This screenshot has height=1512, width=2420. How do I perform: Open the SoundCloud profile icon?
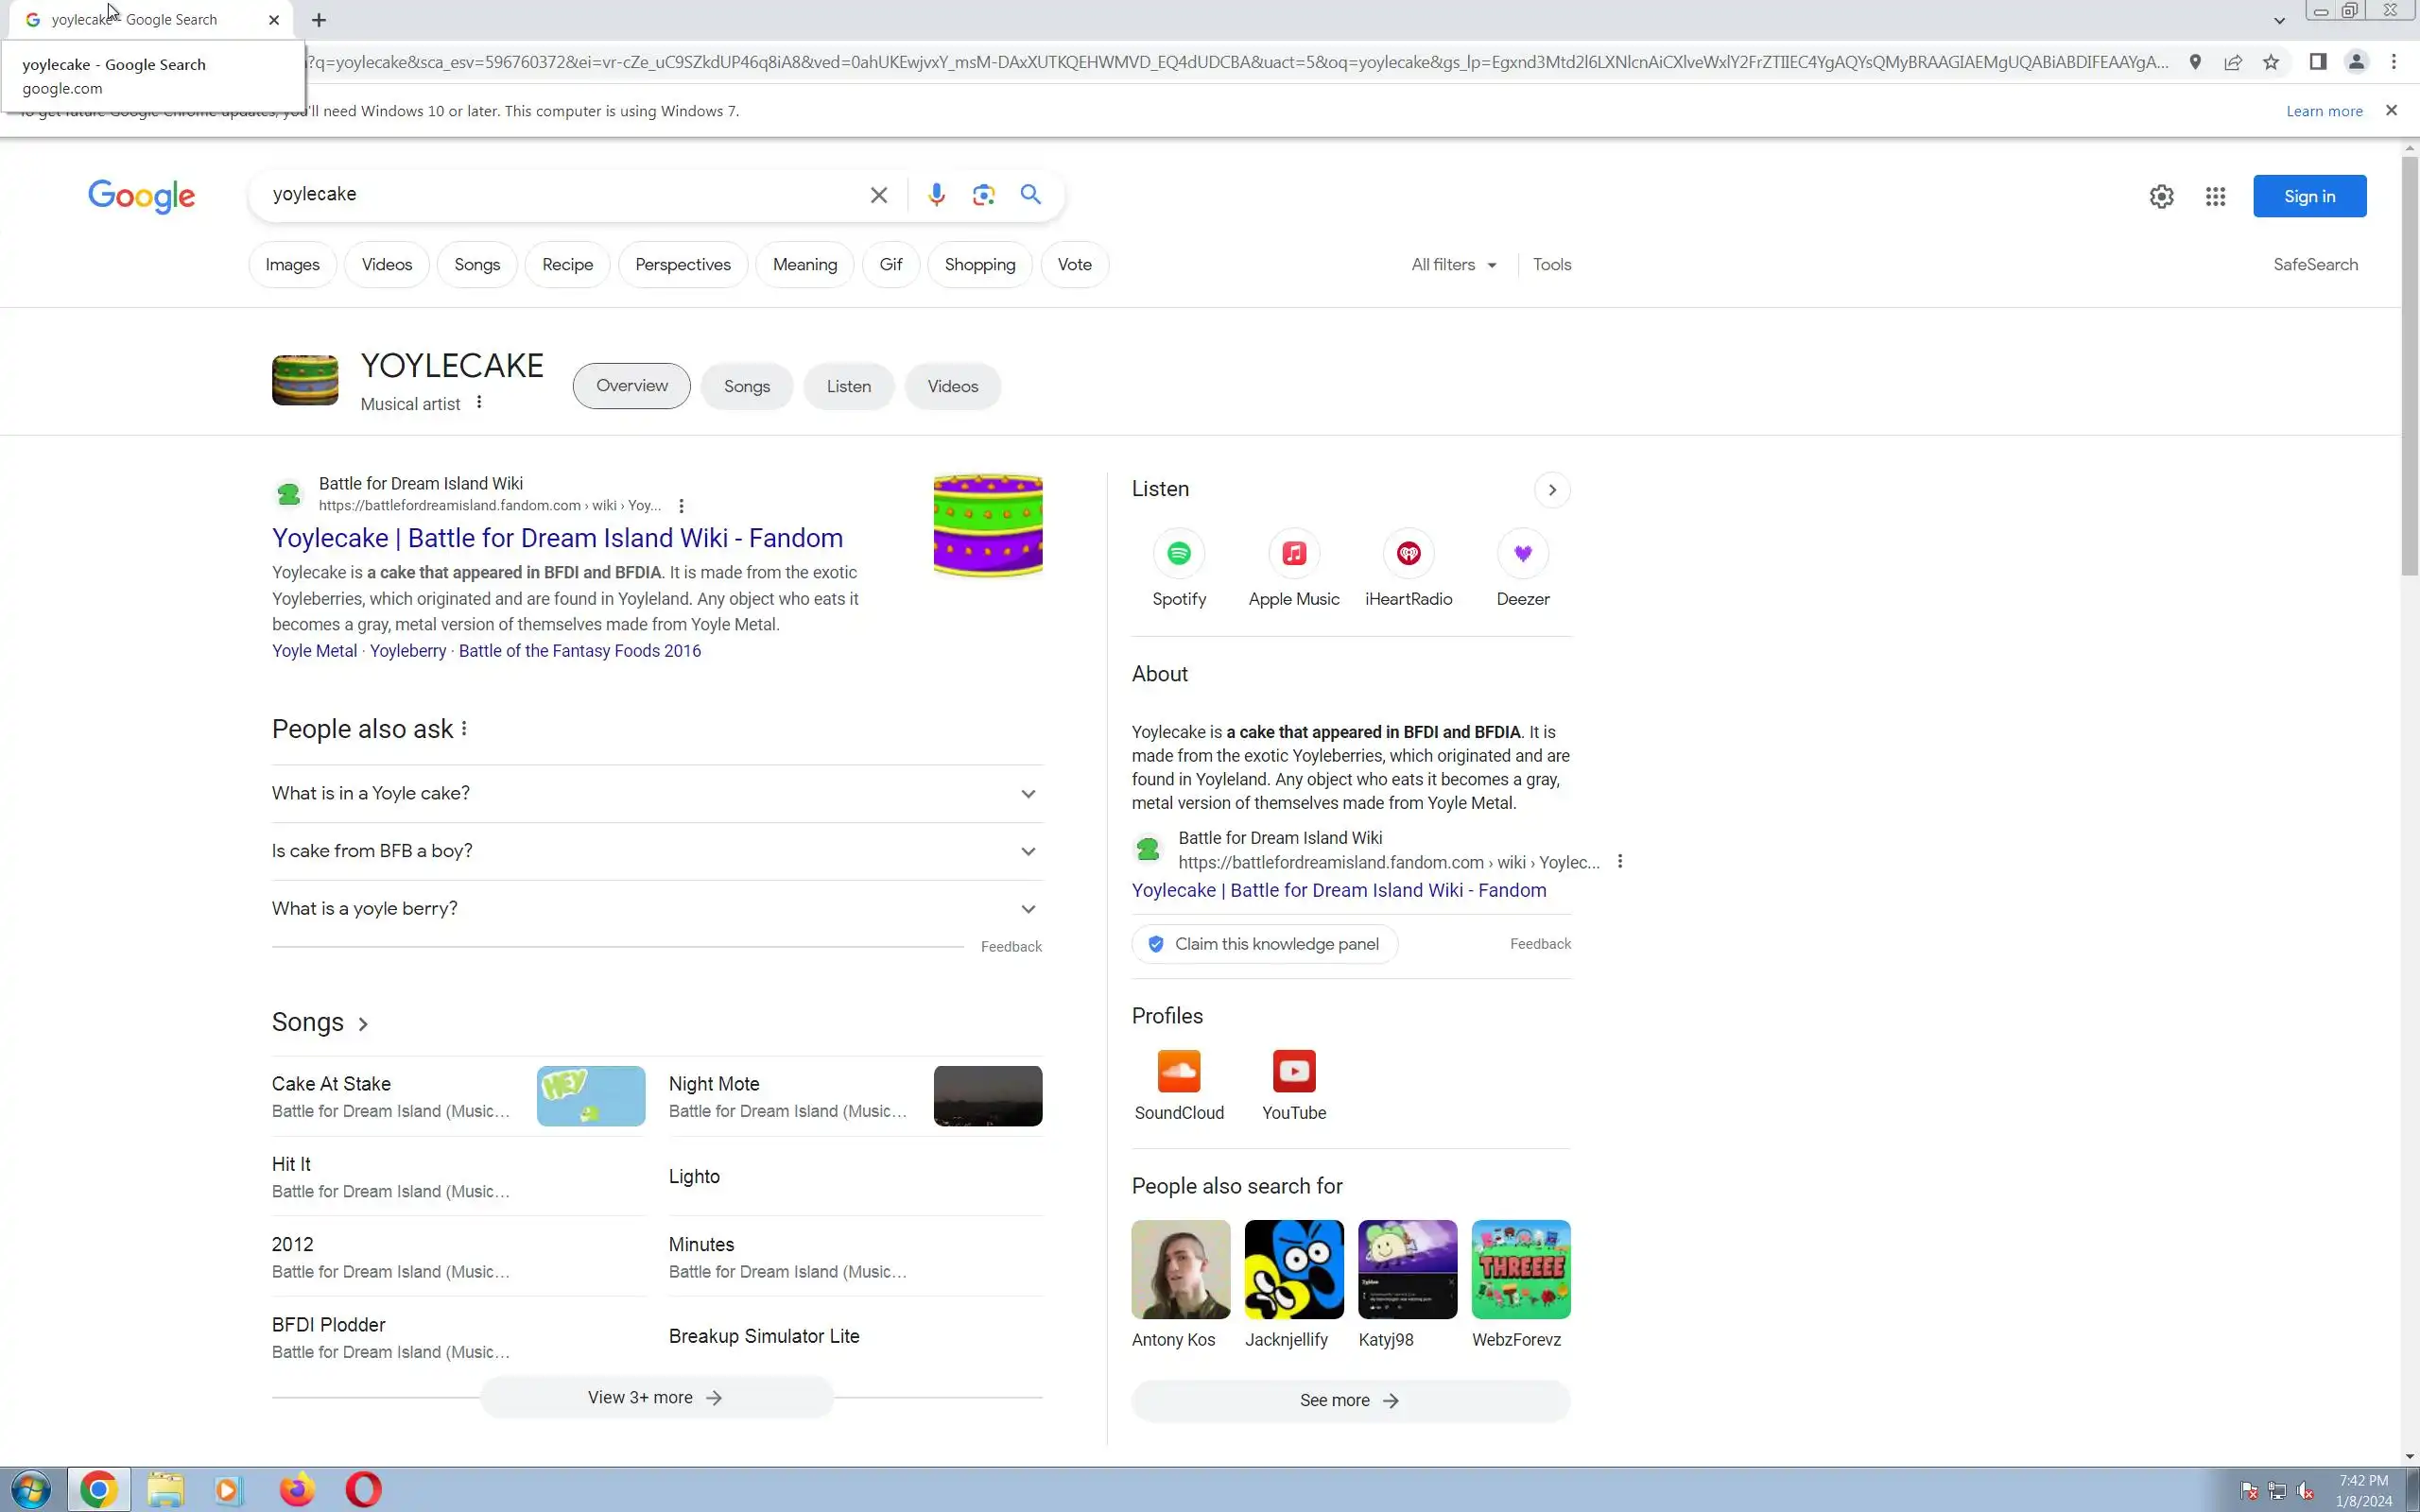(x=1179, y=1072)
